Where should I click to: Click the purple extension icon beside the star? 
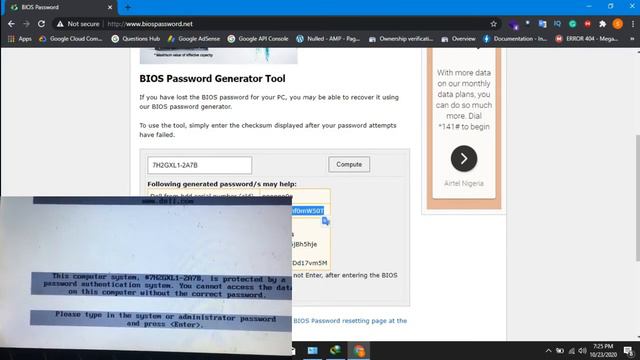click(513, 24)
